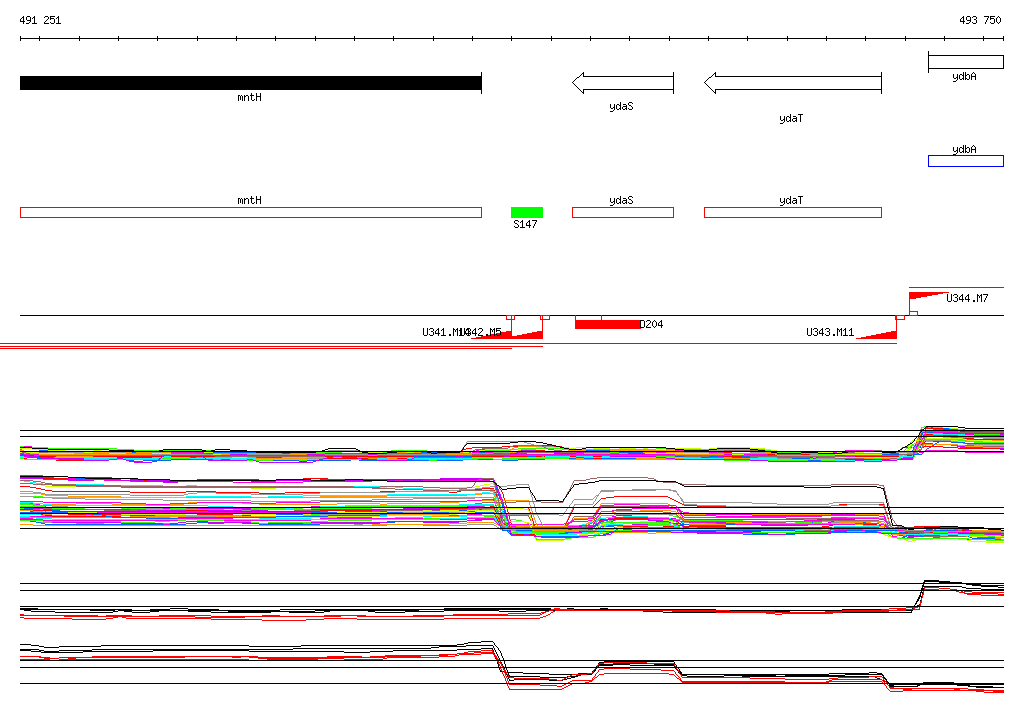Click the ydbA label above blue box
Image resolution: width=1024 pixels, height=714 pixels.
tap(965, 150)
